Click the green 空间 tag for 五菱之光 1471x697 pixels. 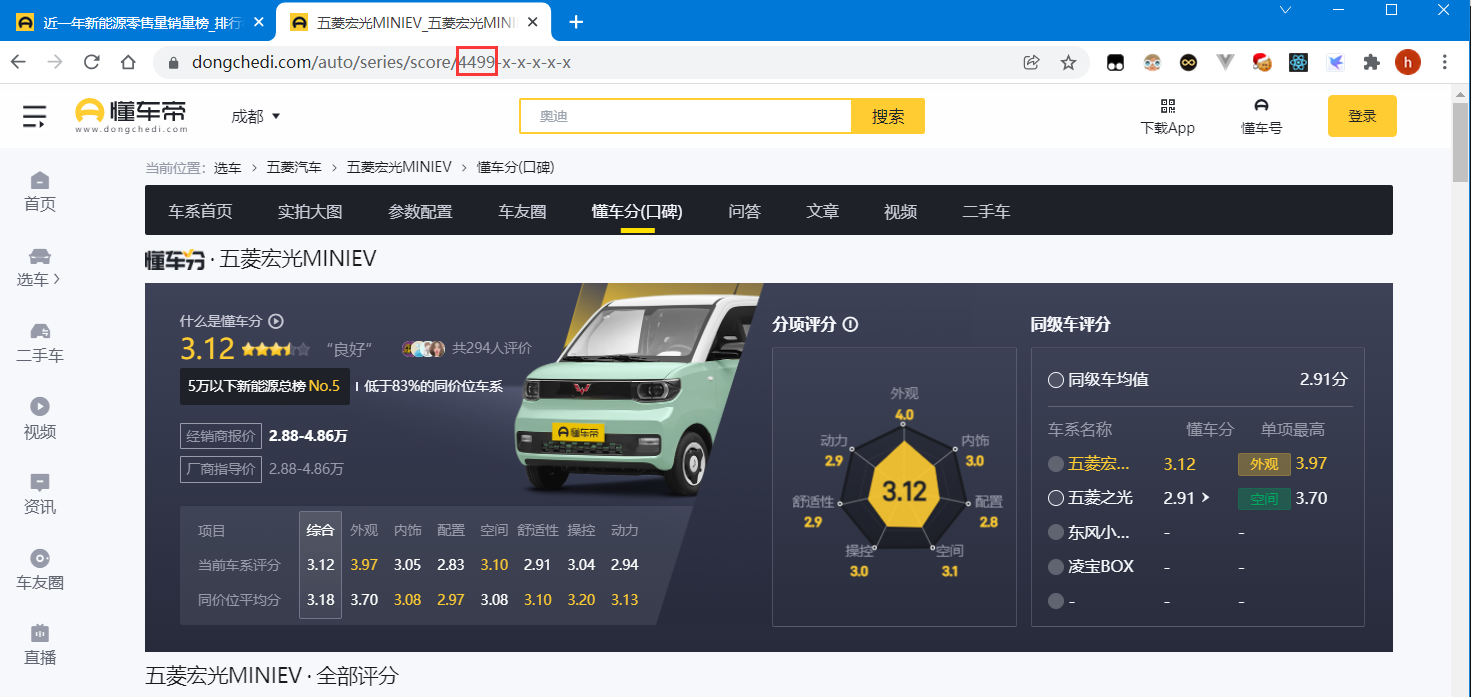tap(1264, 498)
